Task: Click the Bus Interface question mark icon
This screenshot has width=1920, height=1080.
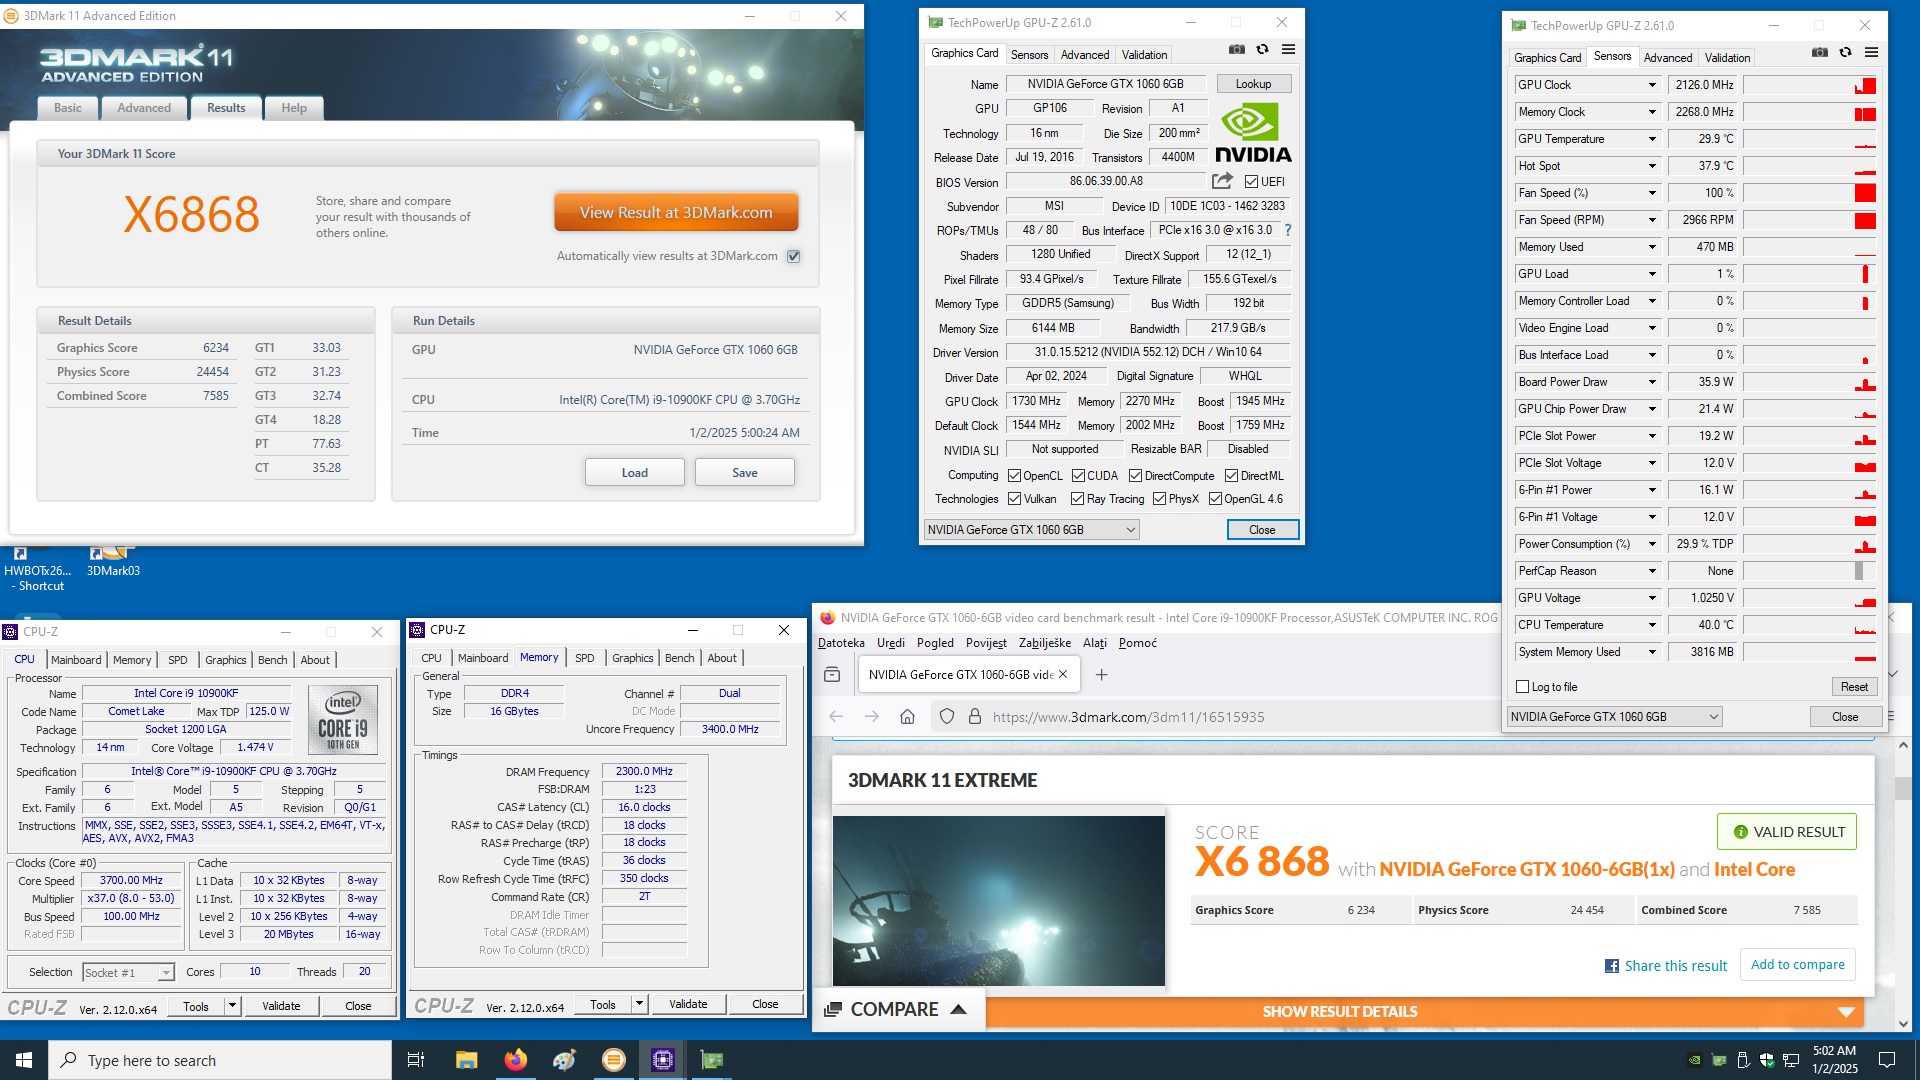Action: (1288, 230)
